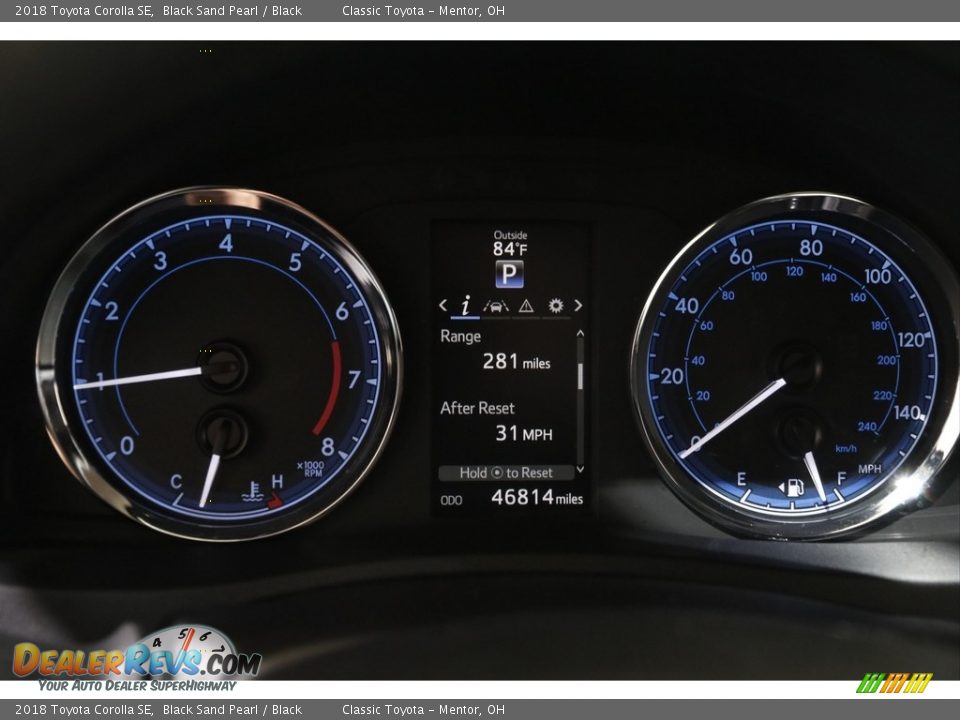The image size is (960, 720).
Task: Open the settings gear tab
Action: click(555, 306)
